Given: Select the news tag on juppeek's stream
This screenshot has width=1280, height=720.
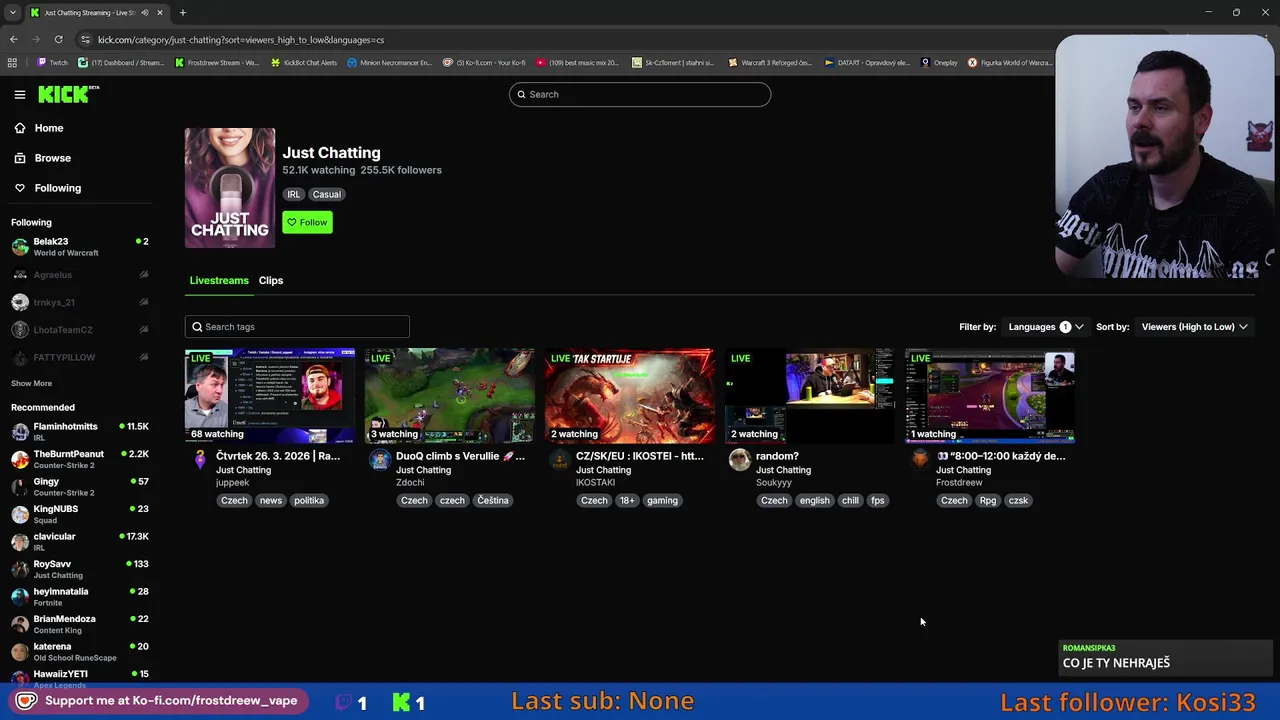Looking at the screenshot, I should 271,500.
